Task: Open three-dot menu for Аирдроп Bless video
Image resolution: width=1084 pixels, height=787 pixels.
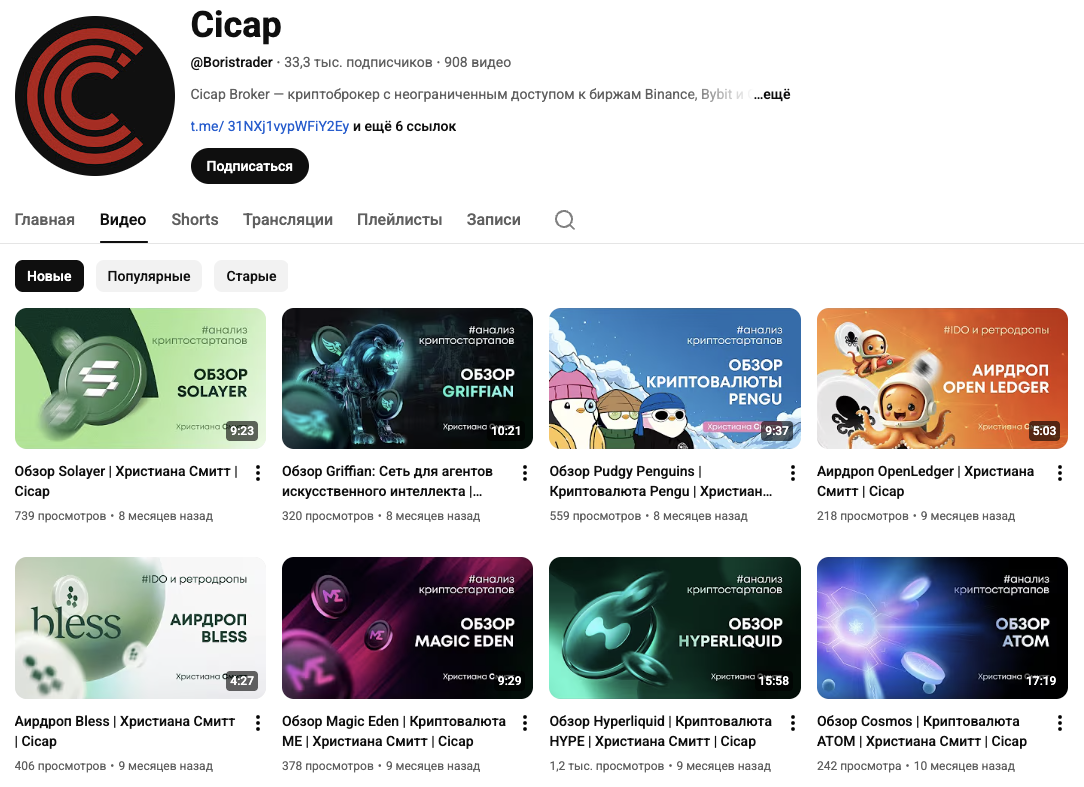Action: [258, 723]
